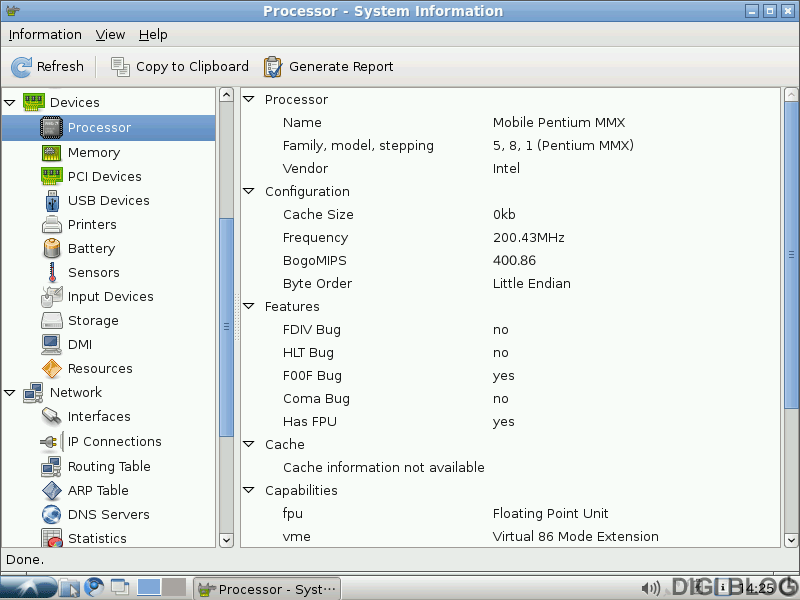
Task: Open the Help menu
Action: click(x=153, y=35)
